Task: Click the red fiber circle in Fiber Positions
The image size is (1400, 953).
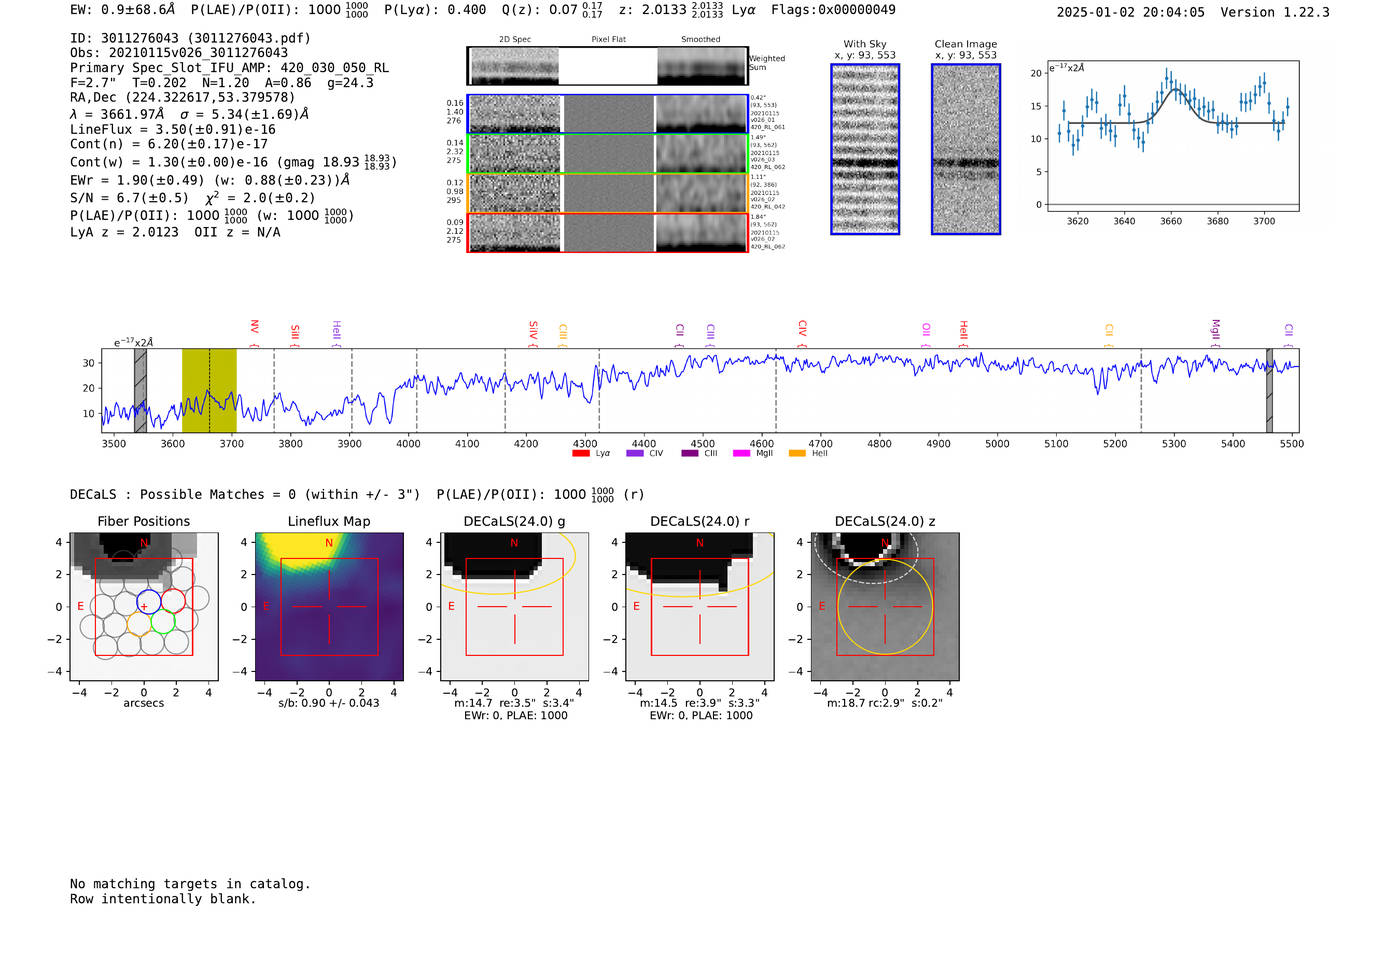Action: (x=173, y=601)
